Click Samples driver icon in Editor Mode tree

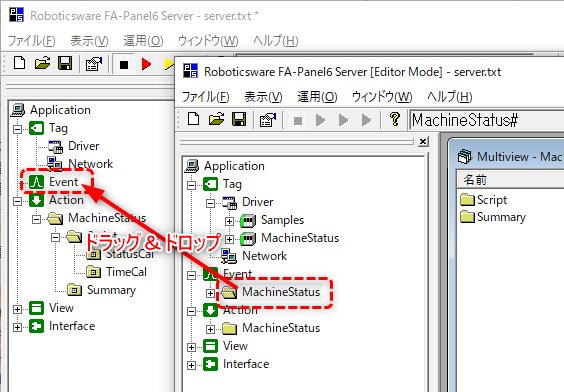248,220
